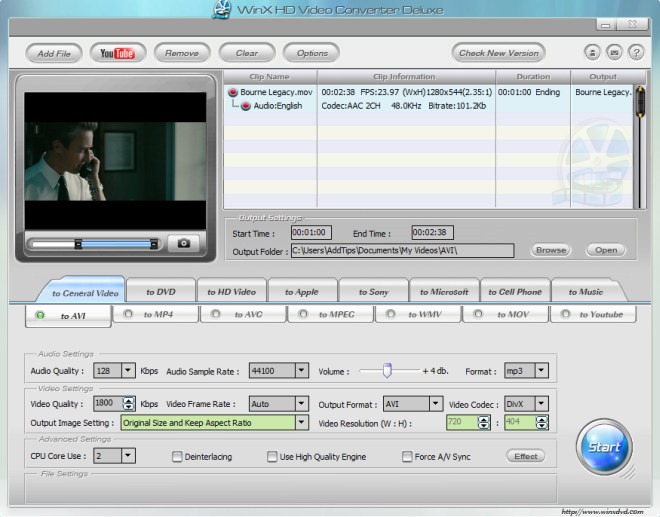Viewport: 660px width, 517px height.
Task: Click the user registration icon
Action: [x=592, y=53]
